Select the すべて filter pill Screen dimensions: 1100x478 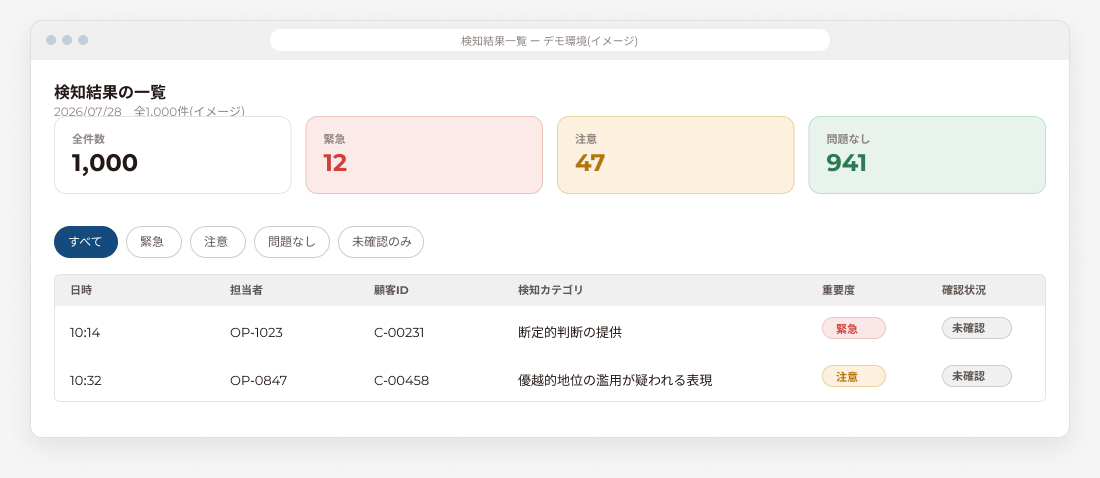click(x=86, y=242)
